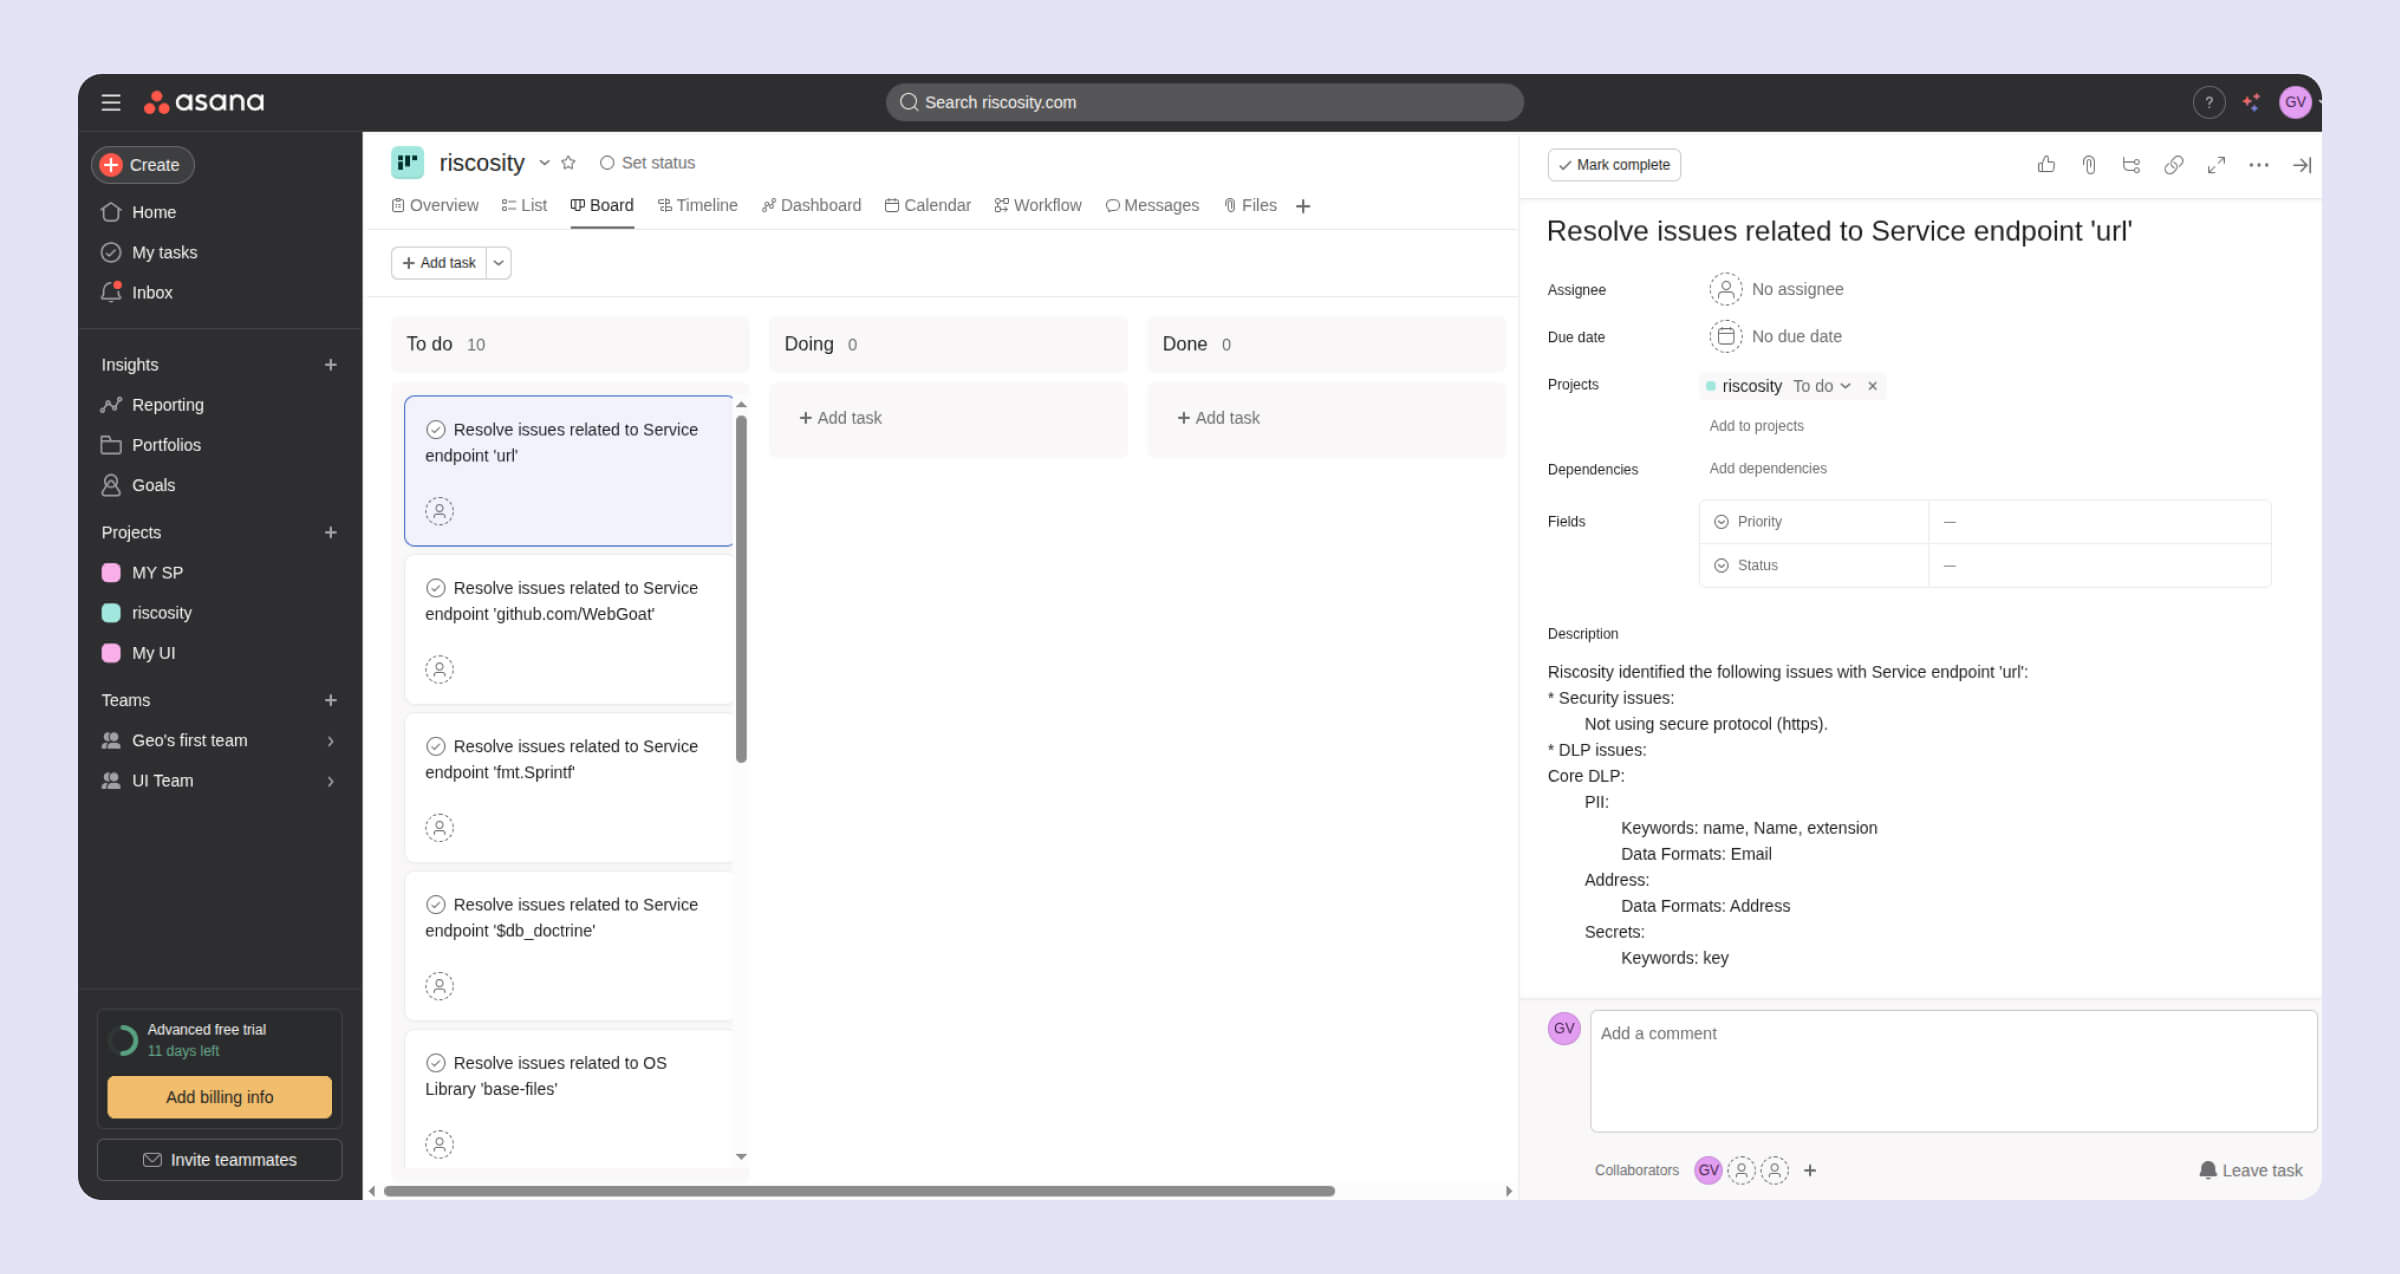Click Add dependencies link
Screen dimensions: 2400x1274
click(x=1767, y=469)
